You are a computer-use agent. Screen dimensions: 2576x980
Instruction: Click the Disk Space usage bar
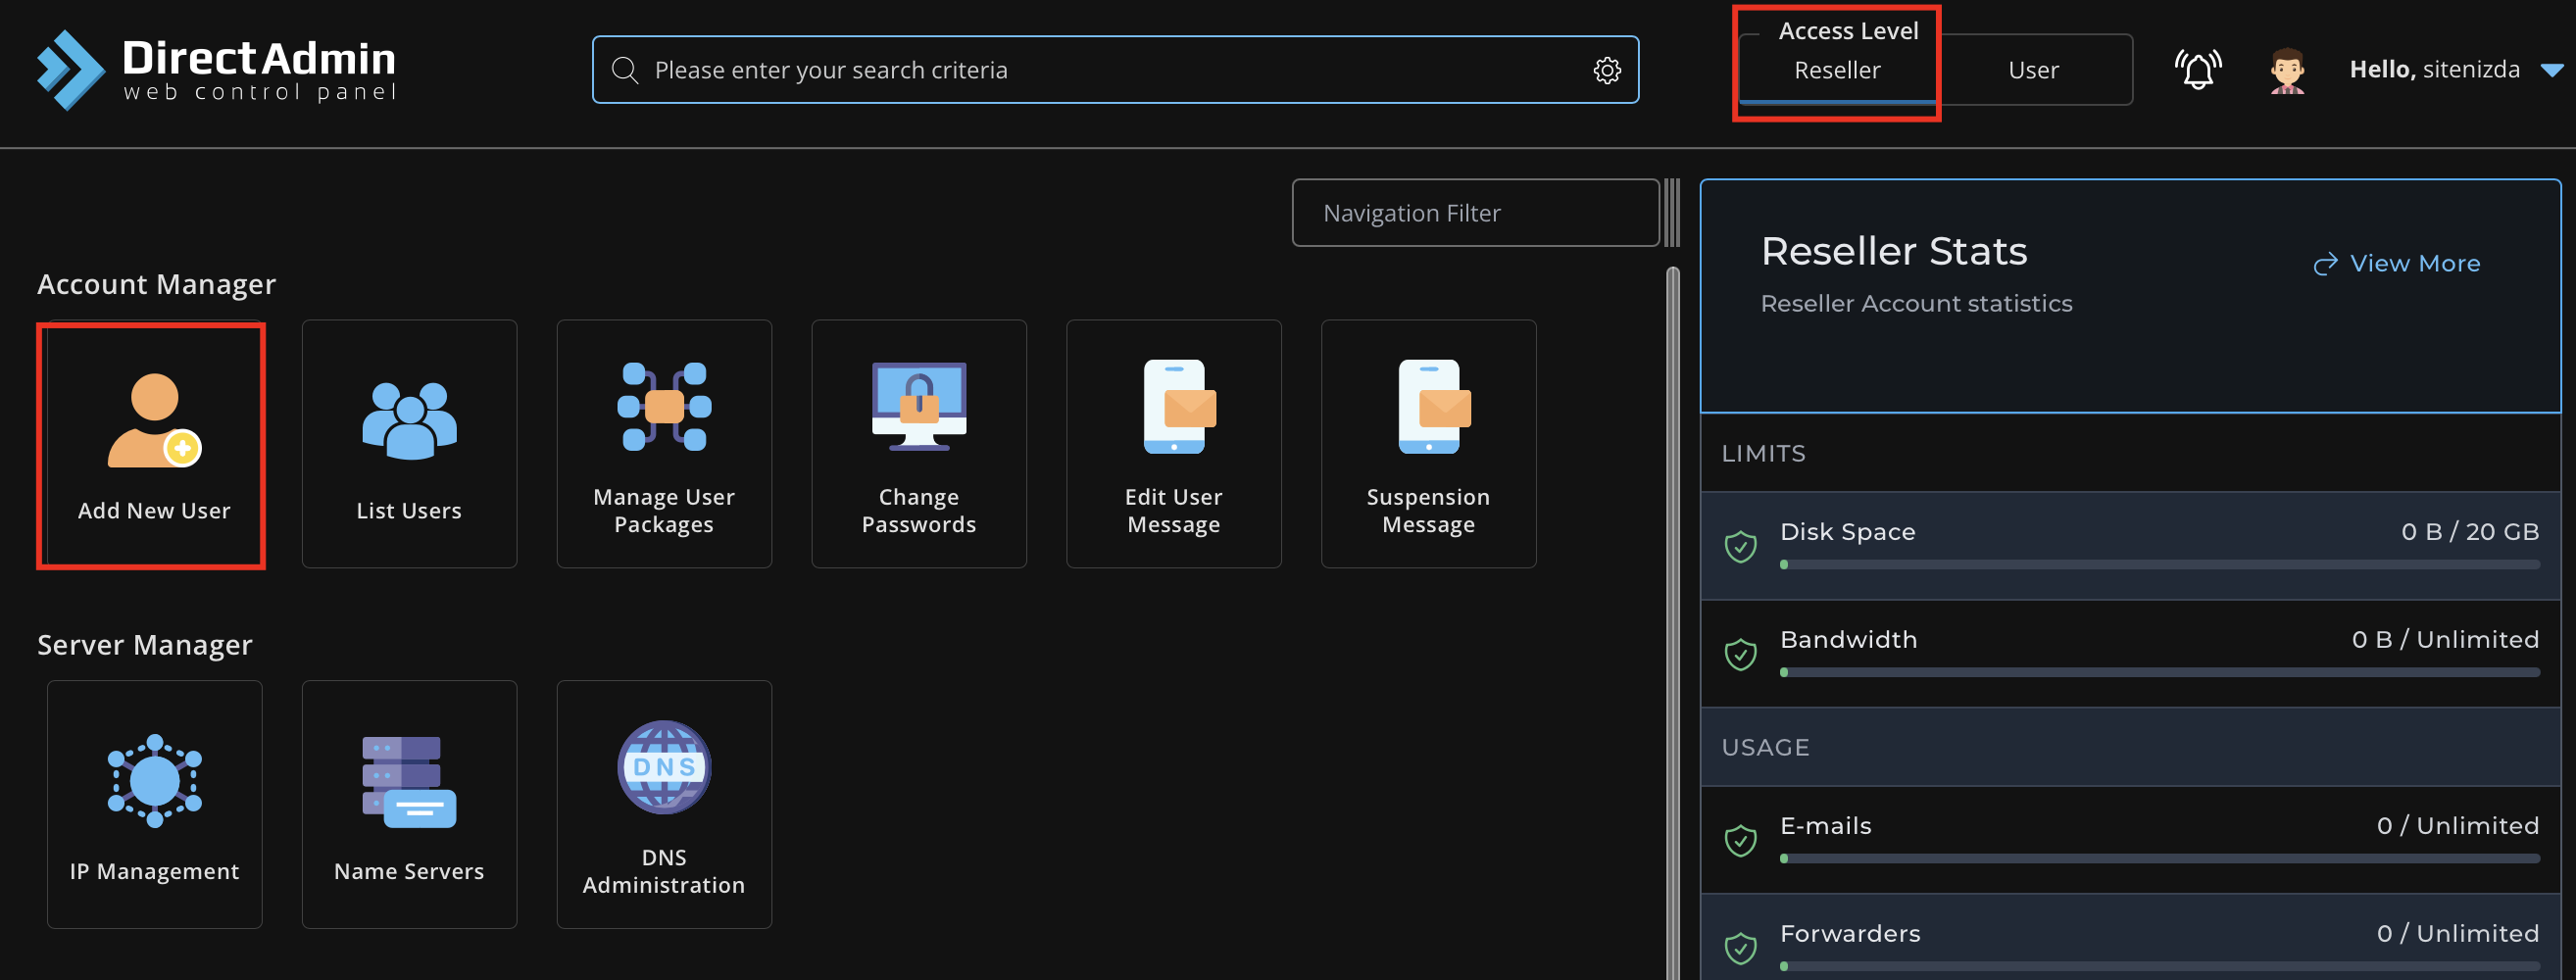pyautogui.click(x=2160, y=564)
